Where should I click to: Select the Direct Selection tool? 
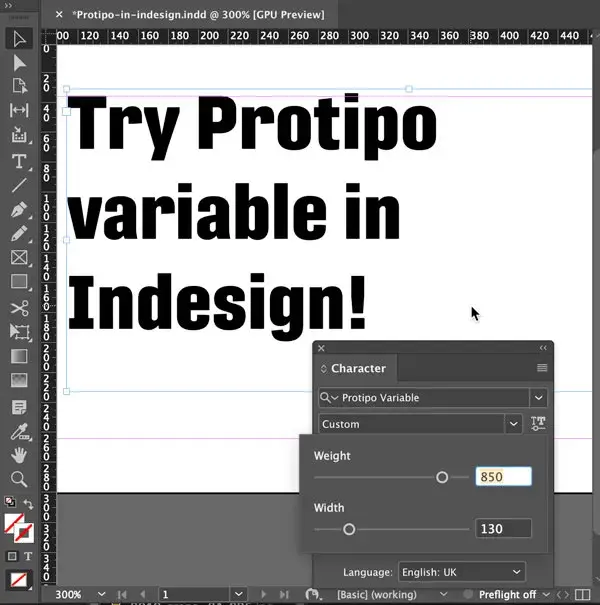click(19, 63)
